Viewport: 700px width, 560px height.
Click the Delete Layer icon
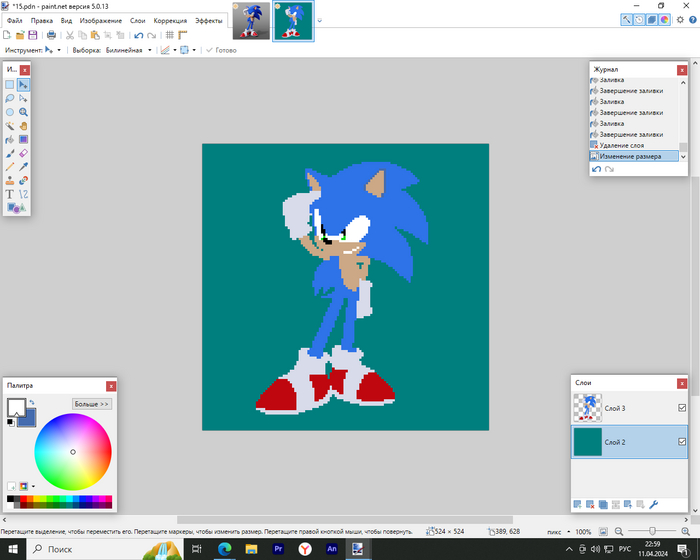pos(590,504)
